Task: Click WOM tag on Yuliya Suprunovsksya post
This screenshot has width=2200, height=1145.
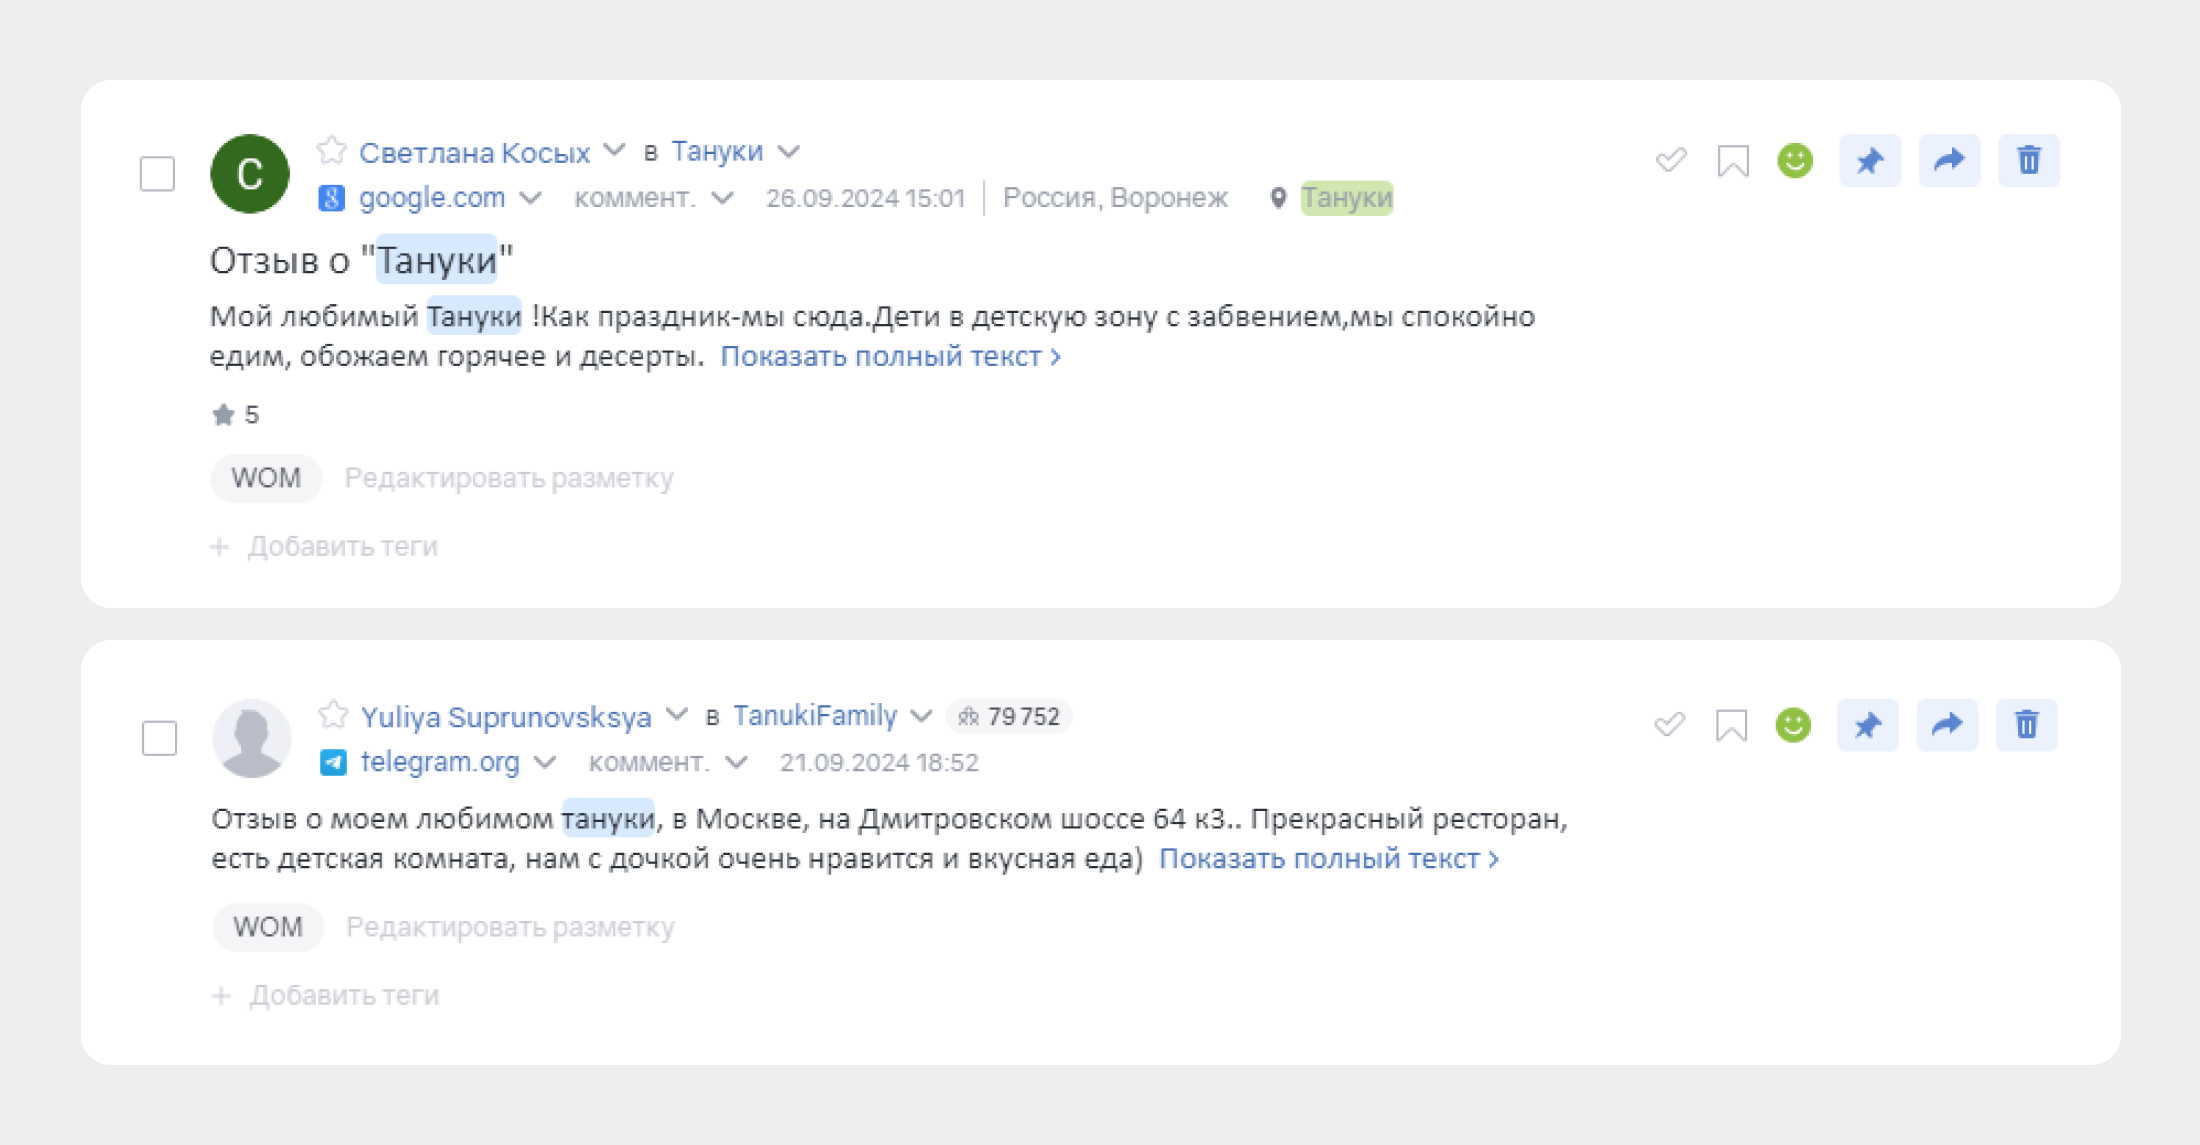Action: click(x=268, y=927)
